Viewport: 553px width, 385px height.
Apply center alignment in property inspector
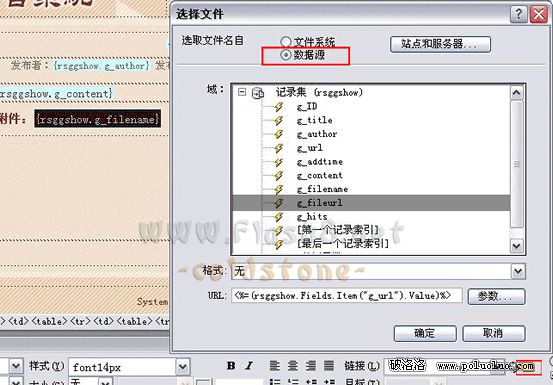[x=293, y=366]
